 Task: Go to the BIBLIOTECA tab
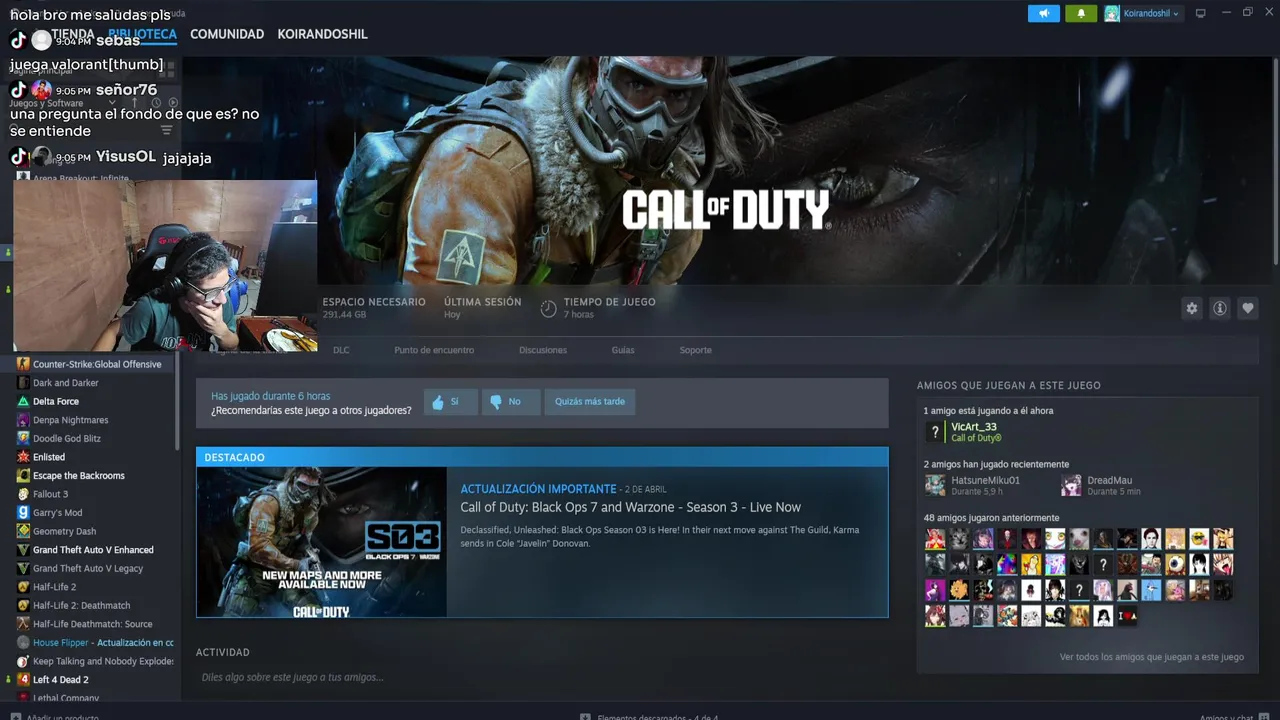coord(142,34)
